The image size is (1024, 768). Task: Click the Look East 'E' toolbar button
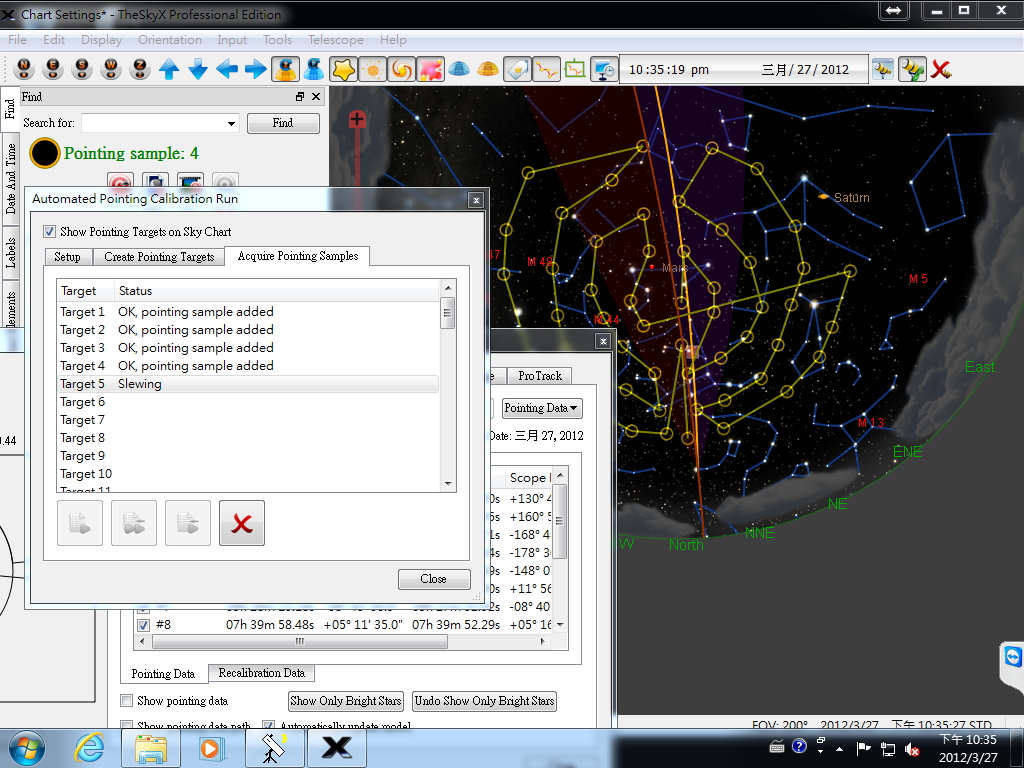point(53,69)
